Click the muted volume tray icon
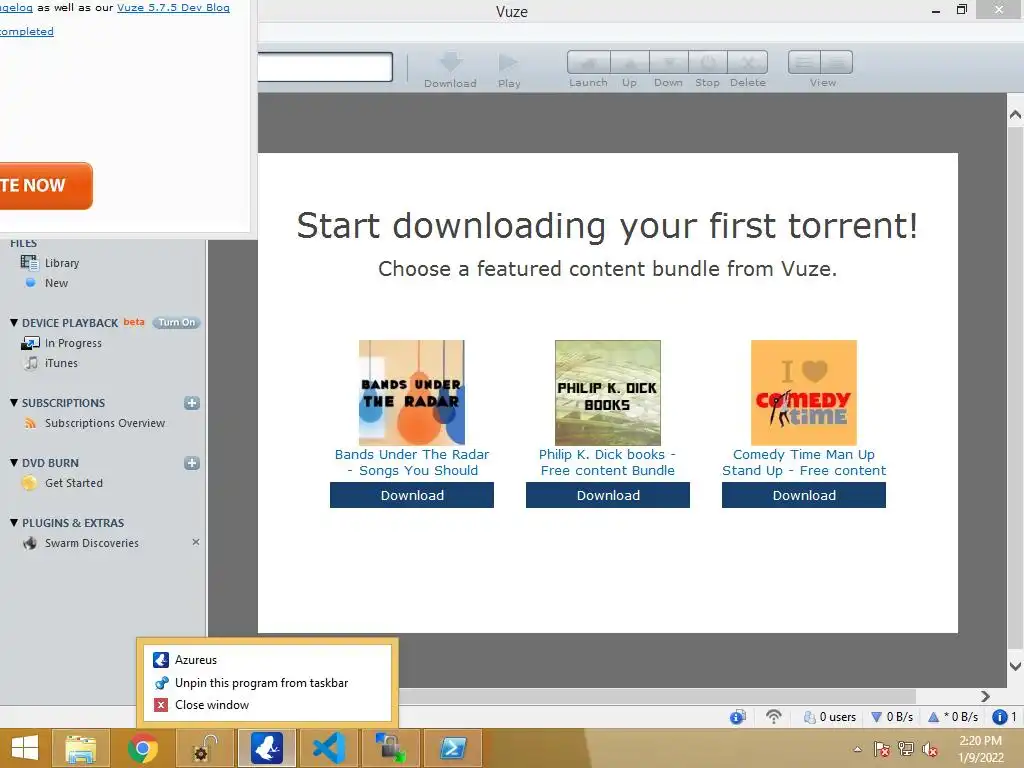Image resolution: width=1024 pixels, height=768 pixels. click(x=930, y=749)
